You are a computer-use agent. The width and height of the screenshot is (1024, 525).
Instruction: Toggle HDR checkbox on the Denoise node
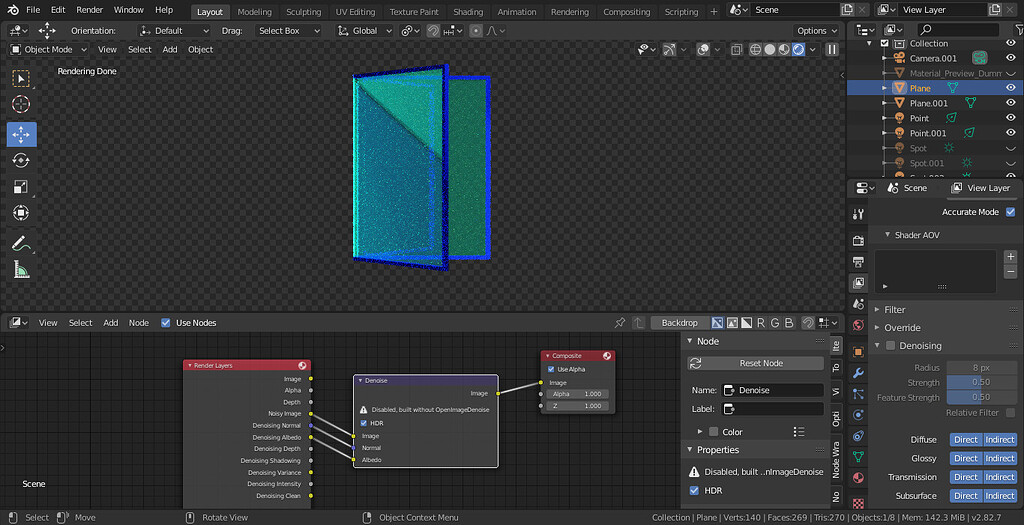point(364,423)
